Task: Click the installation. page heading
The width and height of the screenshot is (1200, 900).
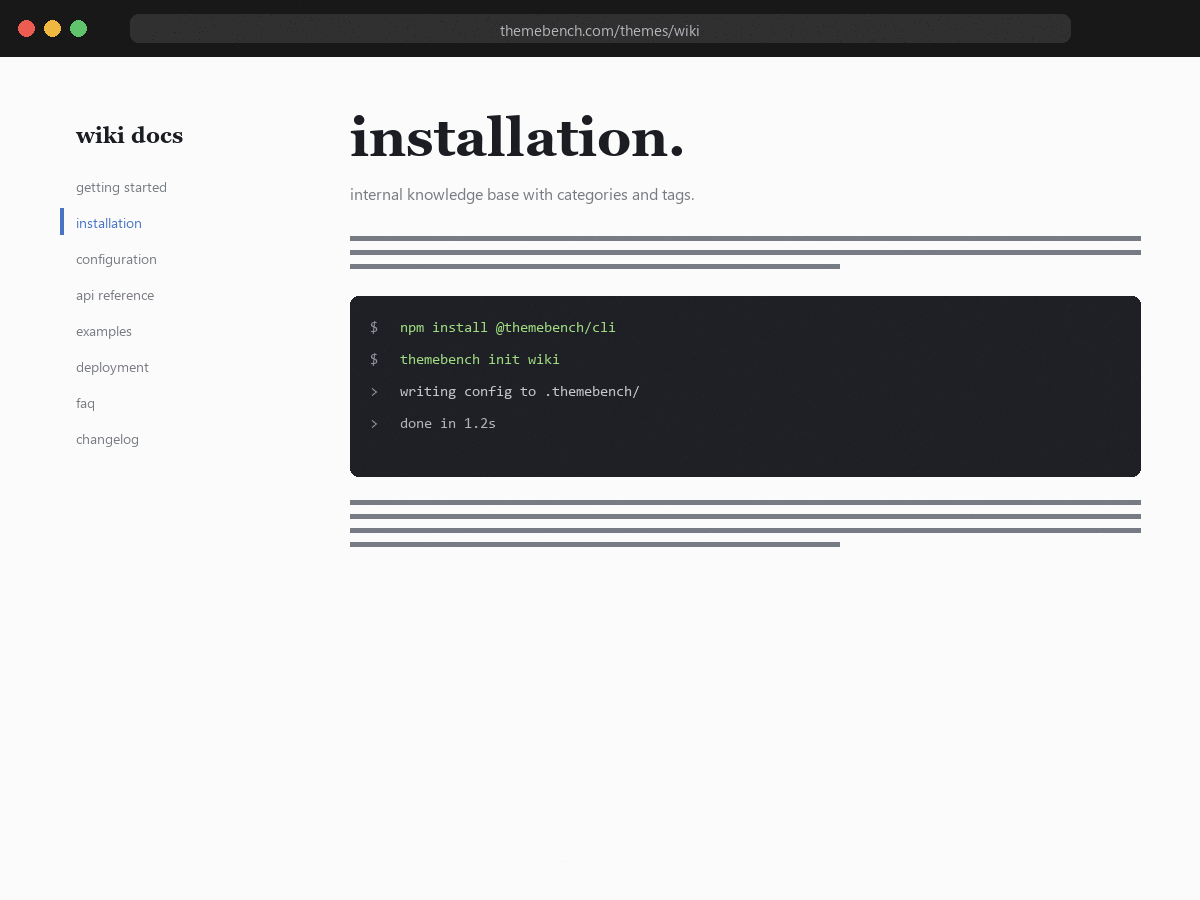Action: (517, 137)
